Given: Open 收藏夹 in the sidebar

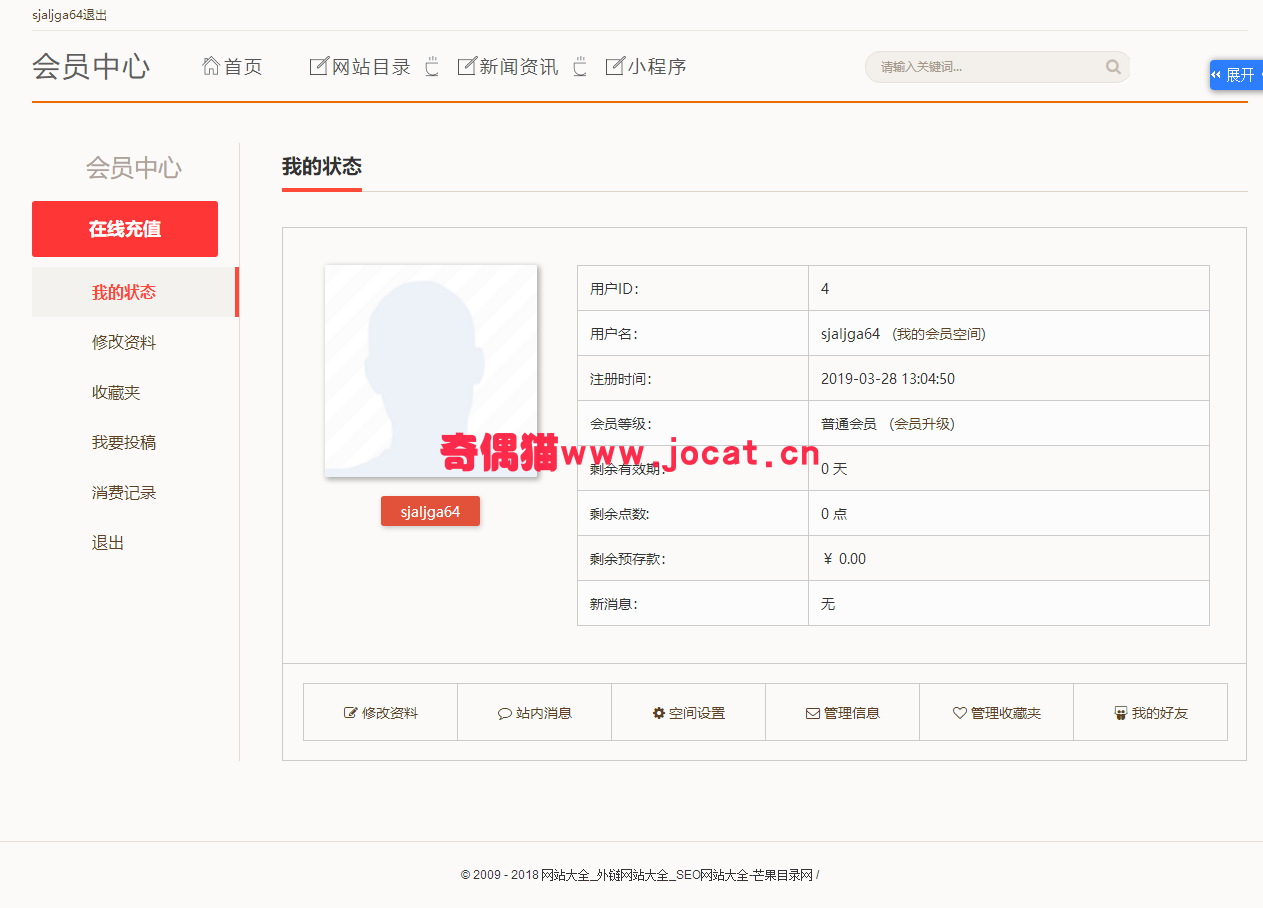Looking at the screenshot, I should pyautogui.click(x=116, y=392).
